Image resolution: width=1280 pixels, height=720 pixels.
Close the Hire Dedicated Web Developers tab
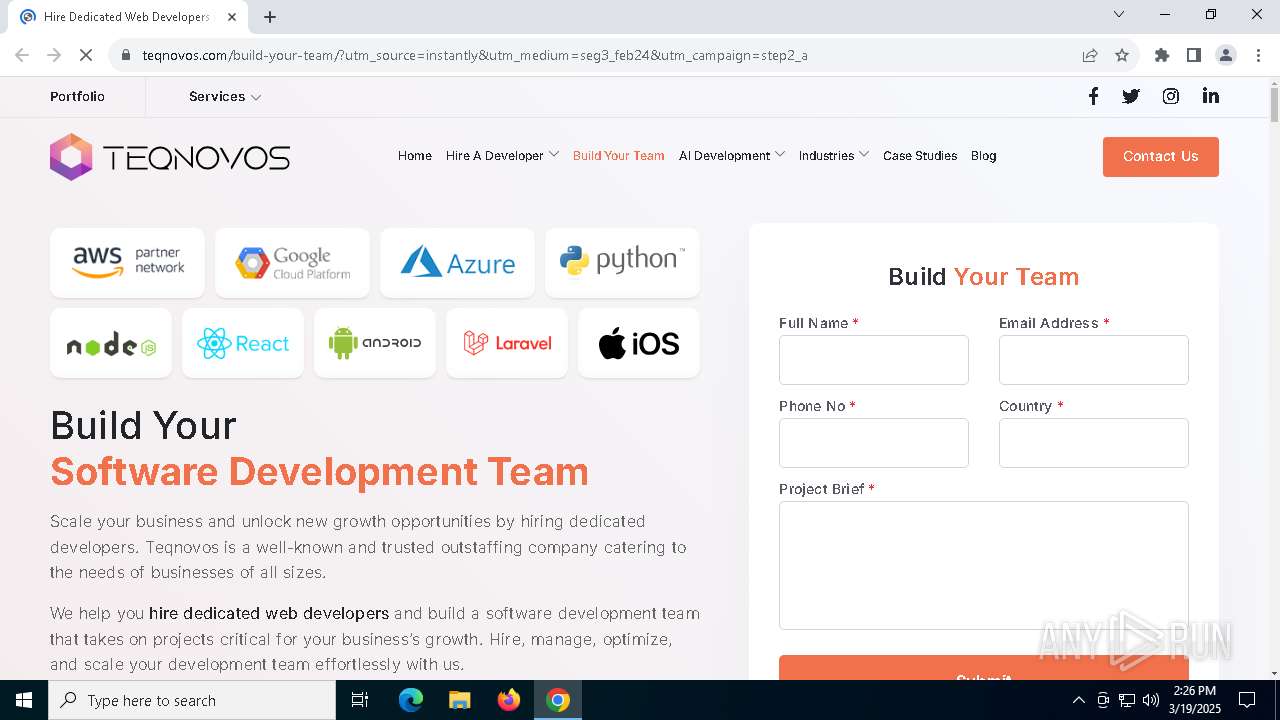tap(232, 17)
